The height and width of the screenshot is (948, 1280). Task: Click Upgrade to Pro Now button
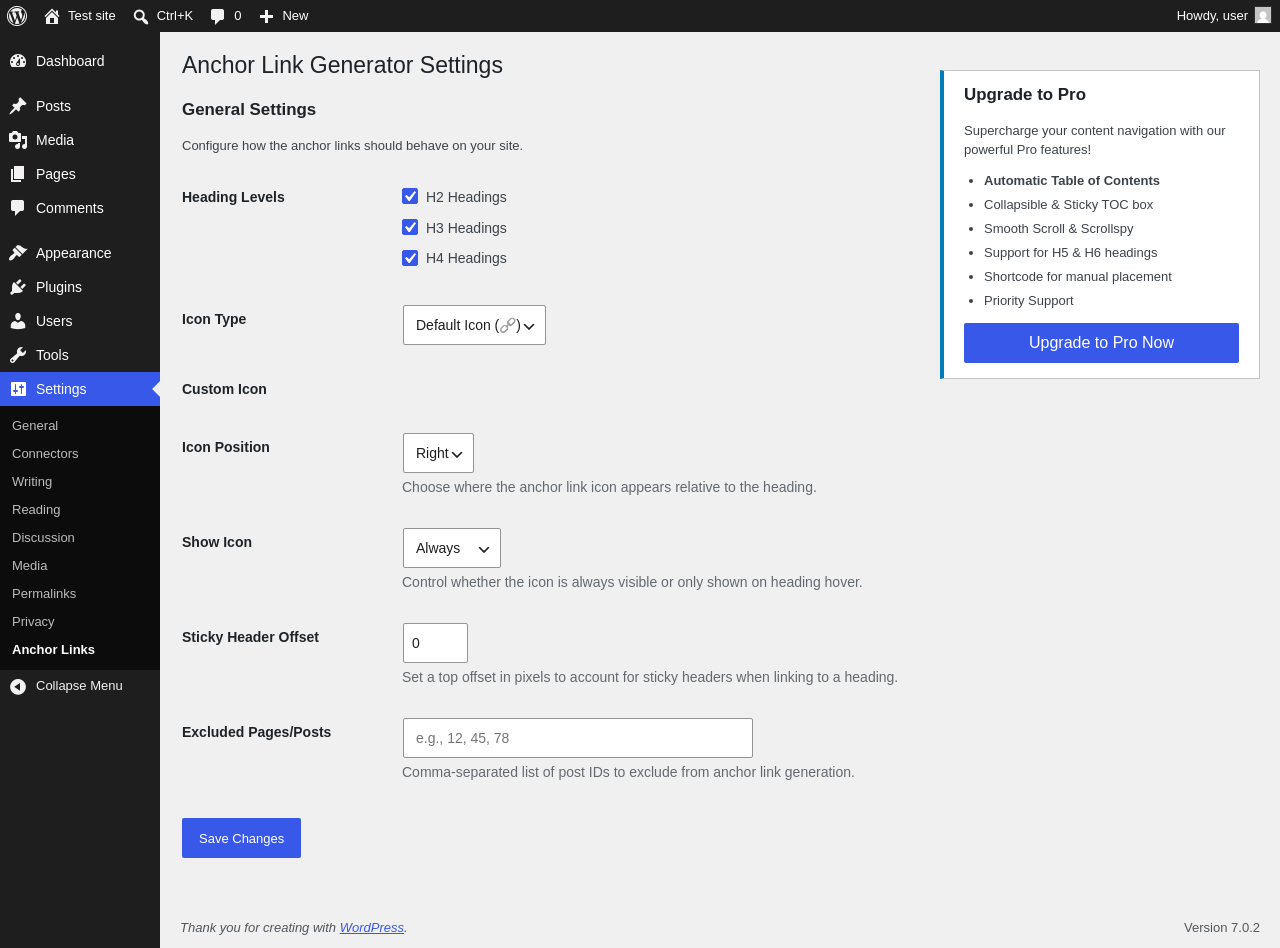coord(1101,343)
